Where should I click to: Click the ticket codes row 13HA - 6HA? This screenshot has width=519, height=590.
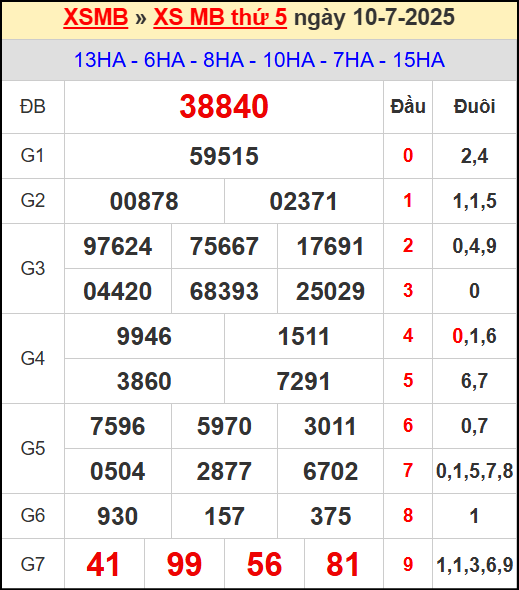[259, 60]
